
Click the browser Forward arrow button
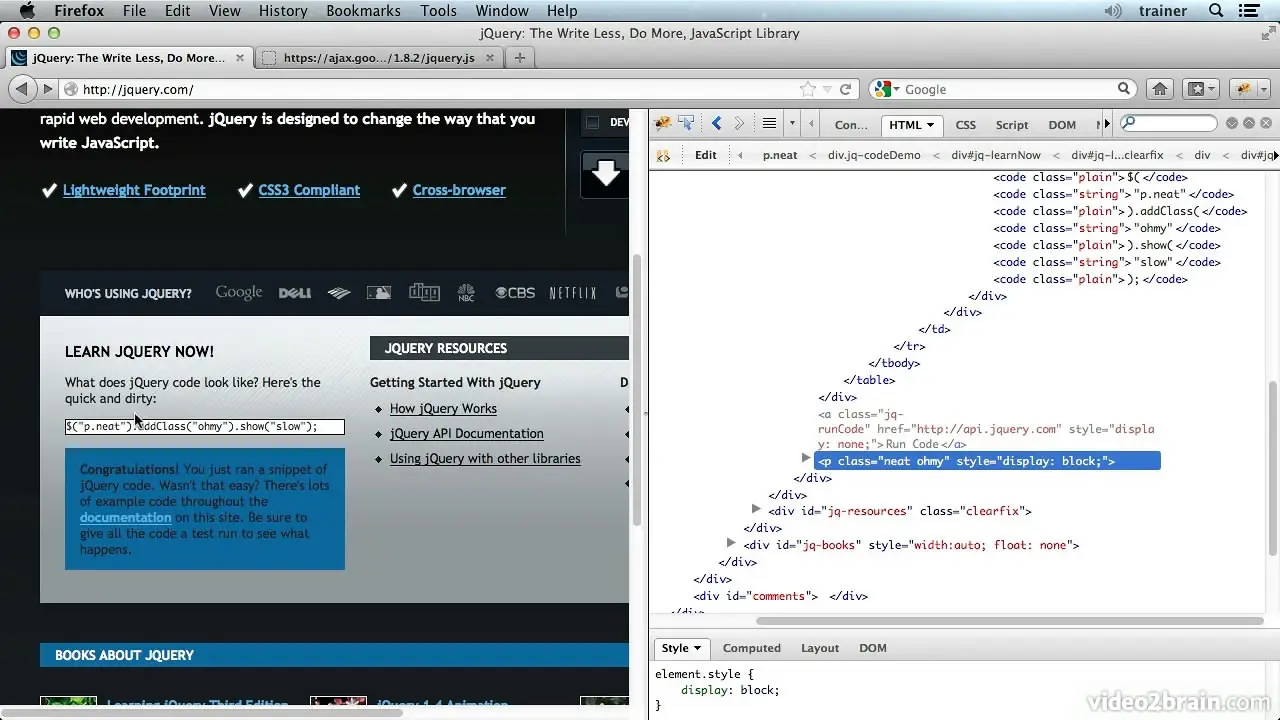click(x=47, y=89)
